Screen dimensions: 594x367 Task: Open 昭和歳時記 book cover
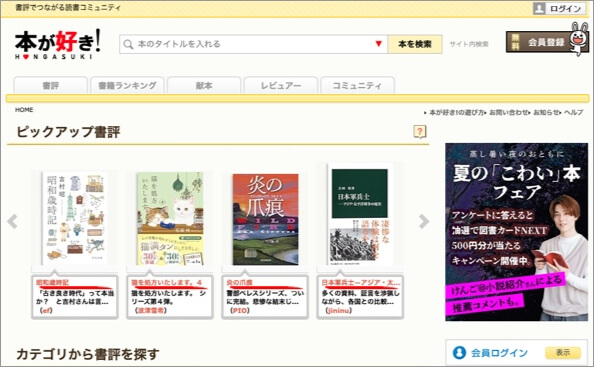pyautogui.click(x=75, y=218)
